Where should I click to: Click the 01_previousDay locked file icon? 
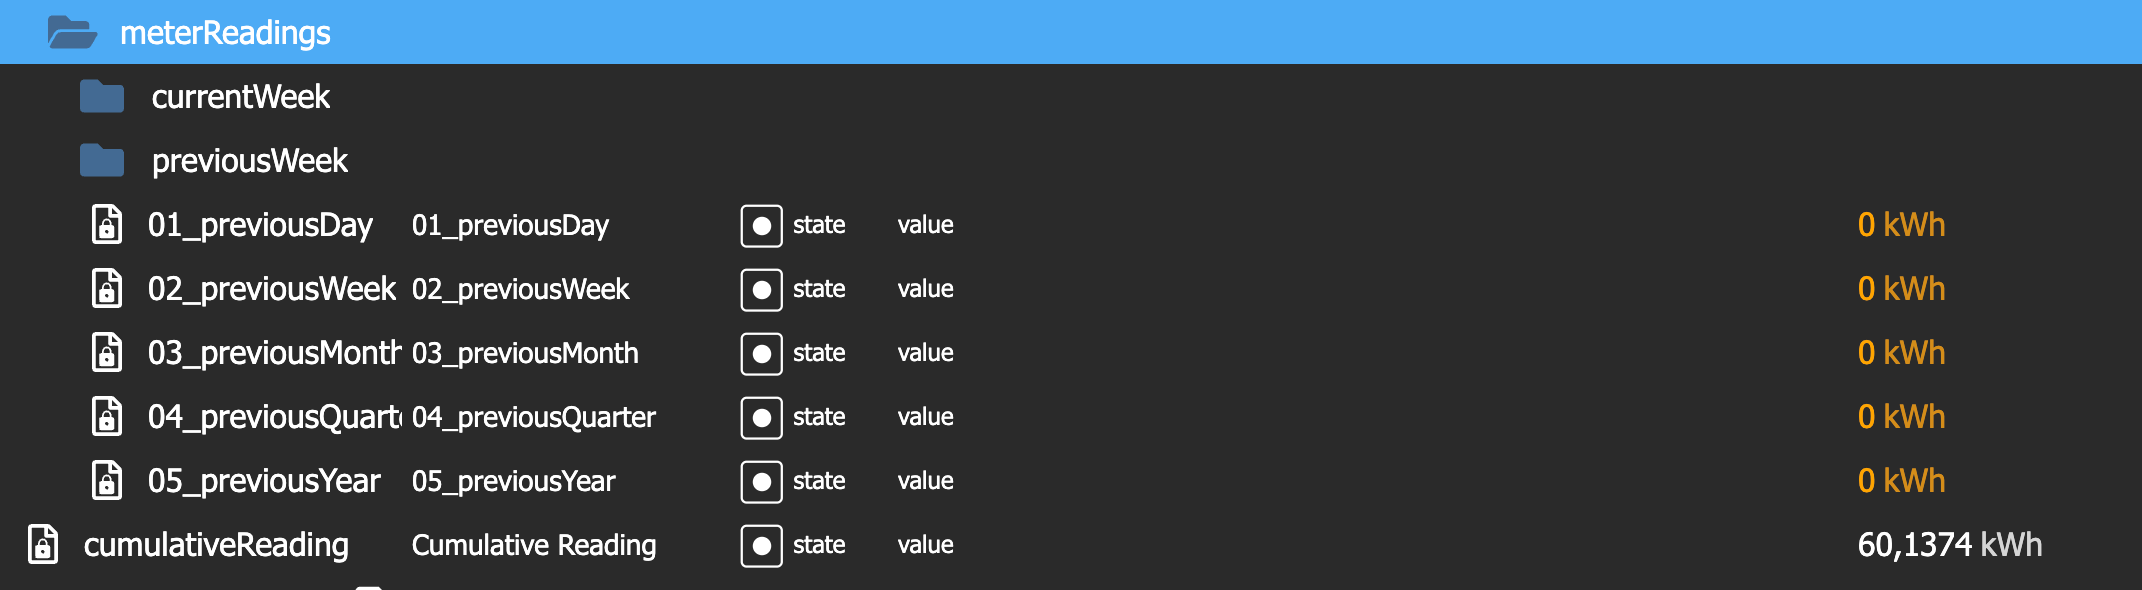[107, 225]
